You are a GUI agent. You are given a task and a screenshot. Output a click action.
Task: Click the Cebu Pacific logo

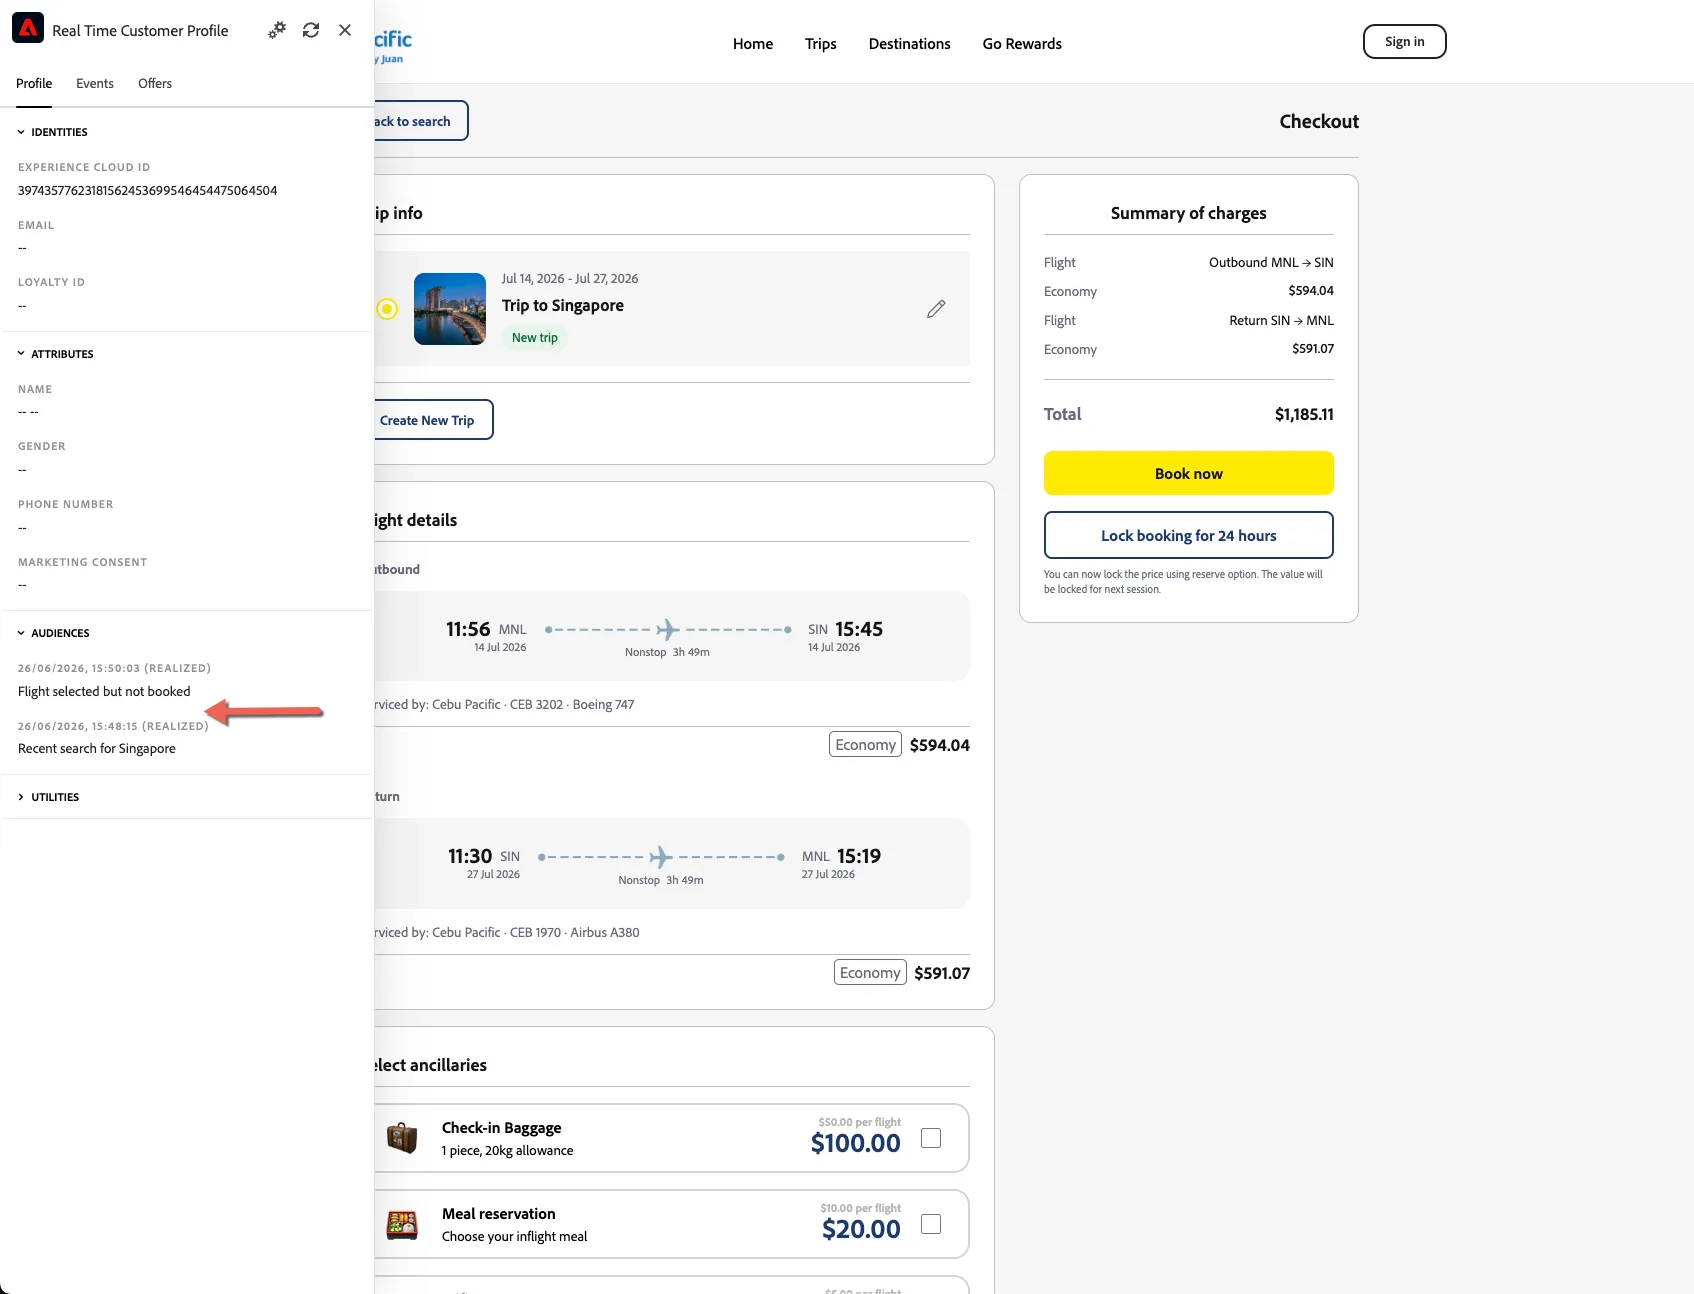click(392, 45)
